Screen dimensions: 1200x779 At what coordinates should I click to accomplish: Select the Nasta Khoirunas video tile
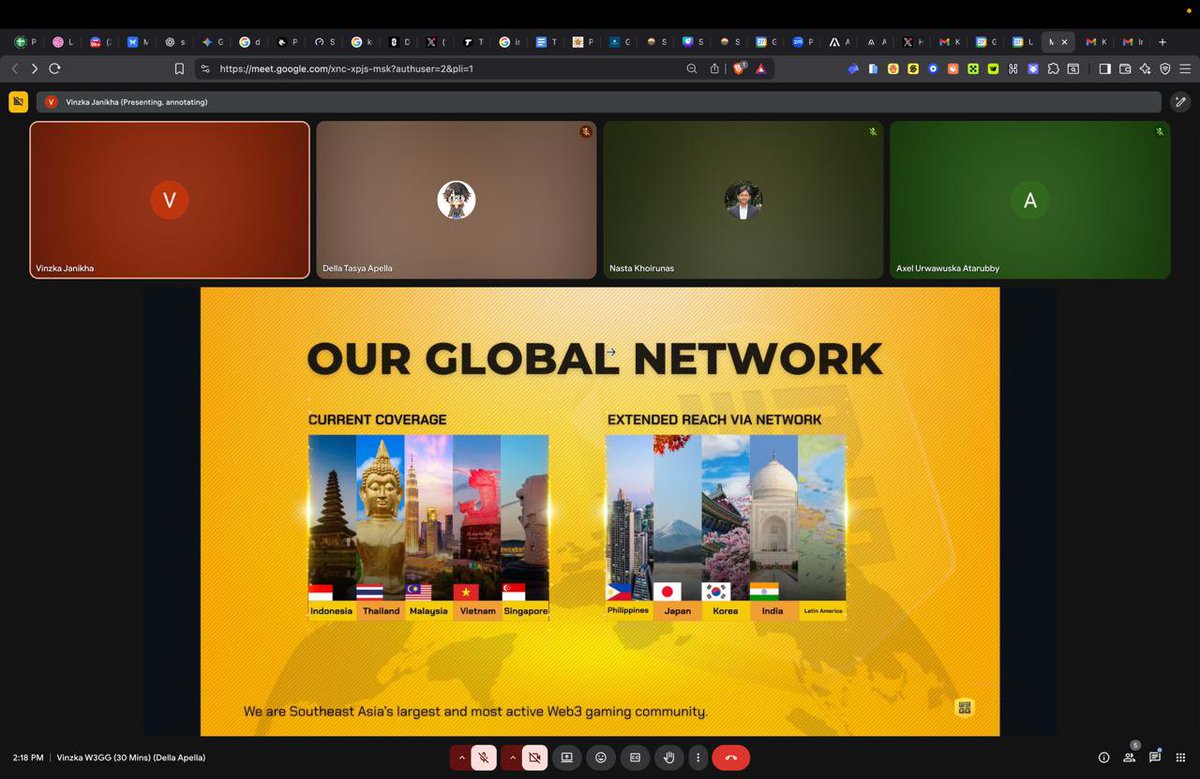tap(743, 200)
